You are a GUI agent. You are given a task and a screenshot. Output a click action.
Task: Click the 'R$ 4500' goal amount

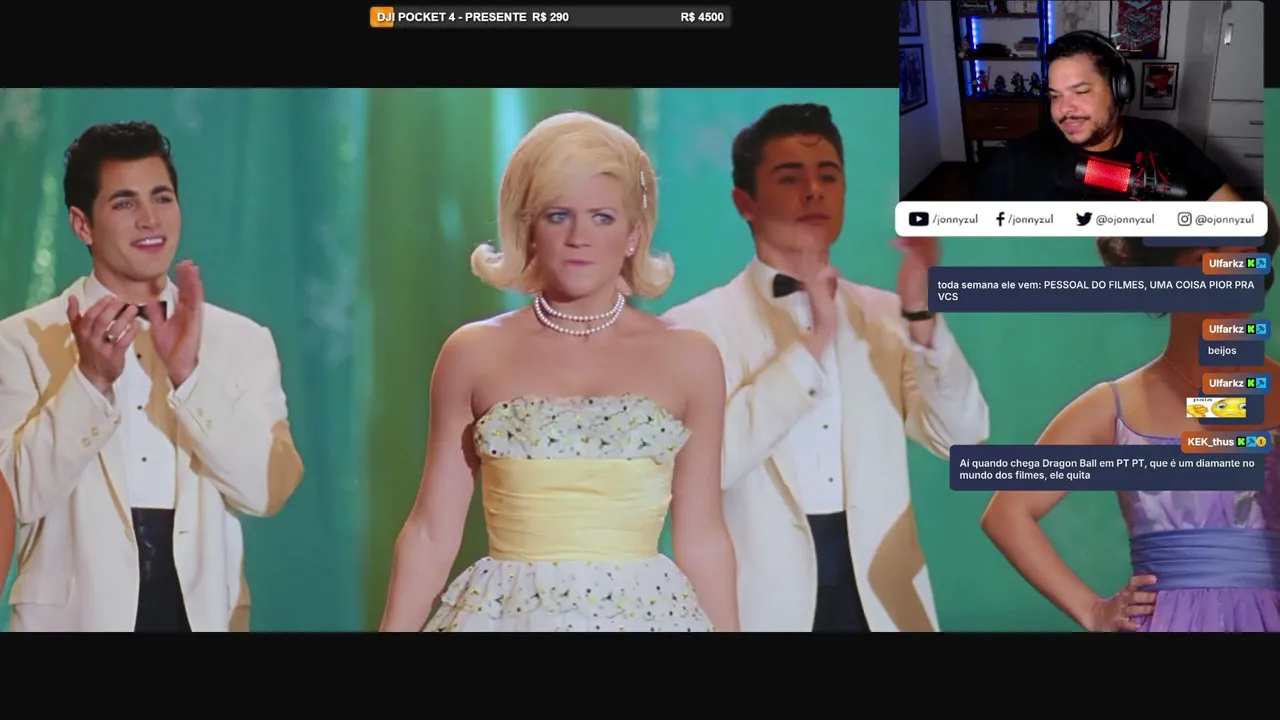[702, 17]
